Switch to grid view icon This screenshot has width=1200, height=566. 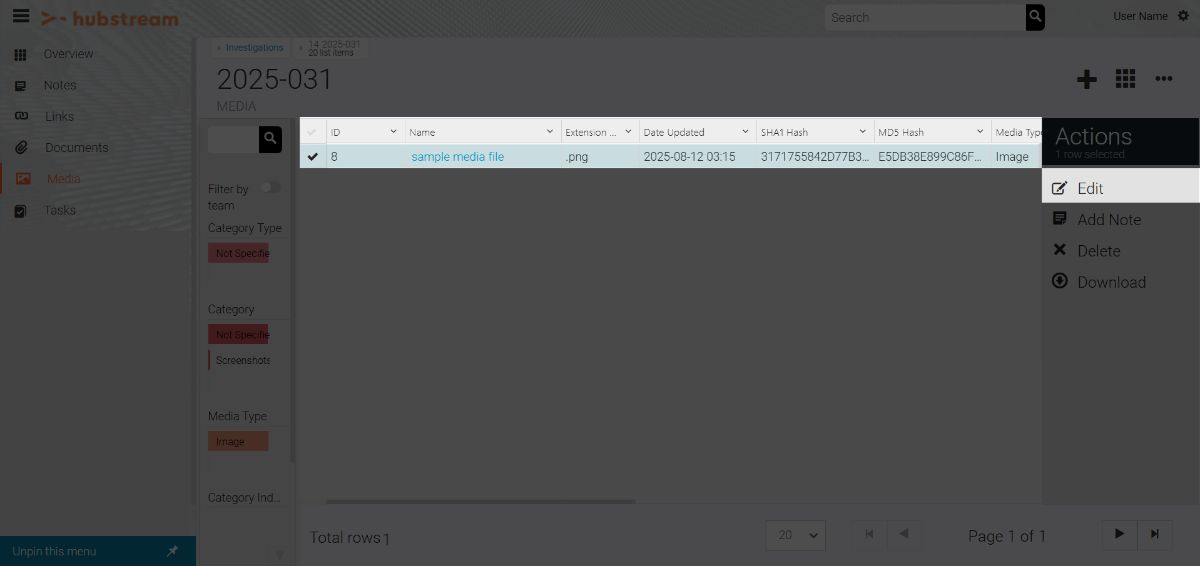point(1125,79)
